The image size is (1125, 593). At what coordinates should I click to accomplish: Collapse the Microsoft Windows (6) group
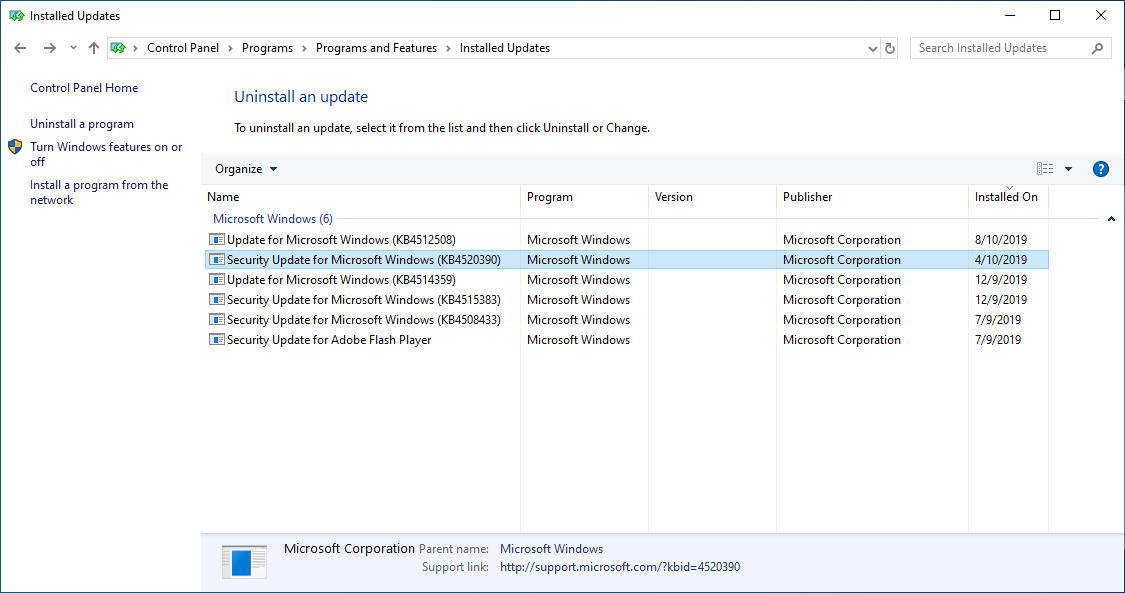coord(1111,219)
